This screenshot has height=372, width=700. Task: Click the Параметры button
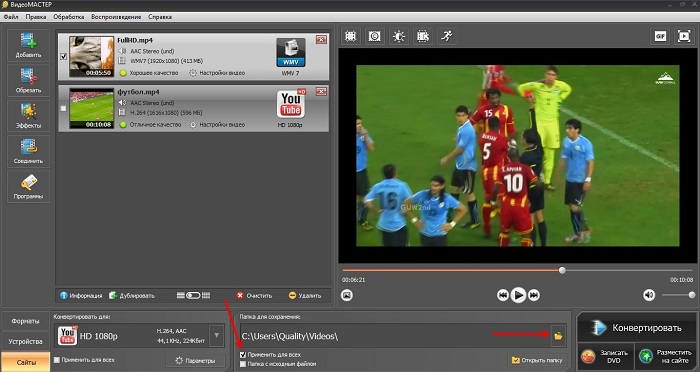196,360
